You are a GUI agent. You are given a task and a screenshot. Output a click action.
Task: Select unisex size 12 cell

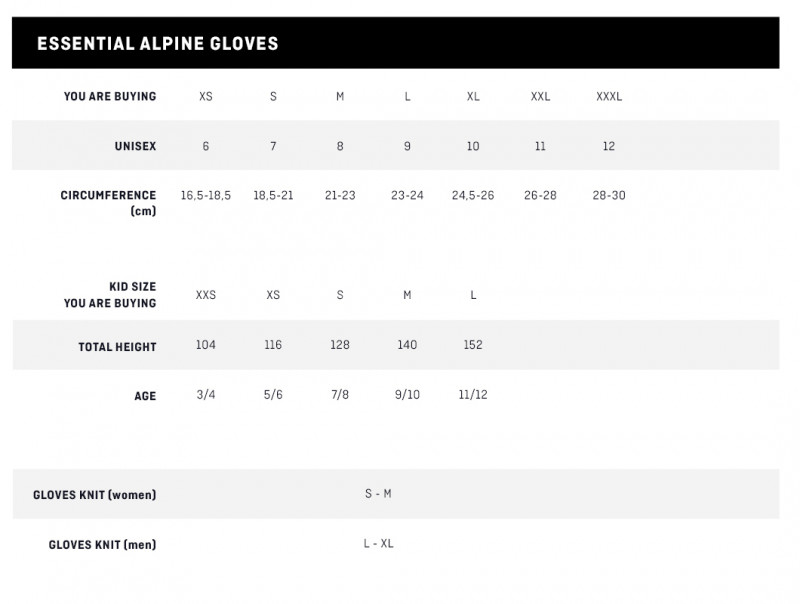coord(608,146)
